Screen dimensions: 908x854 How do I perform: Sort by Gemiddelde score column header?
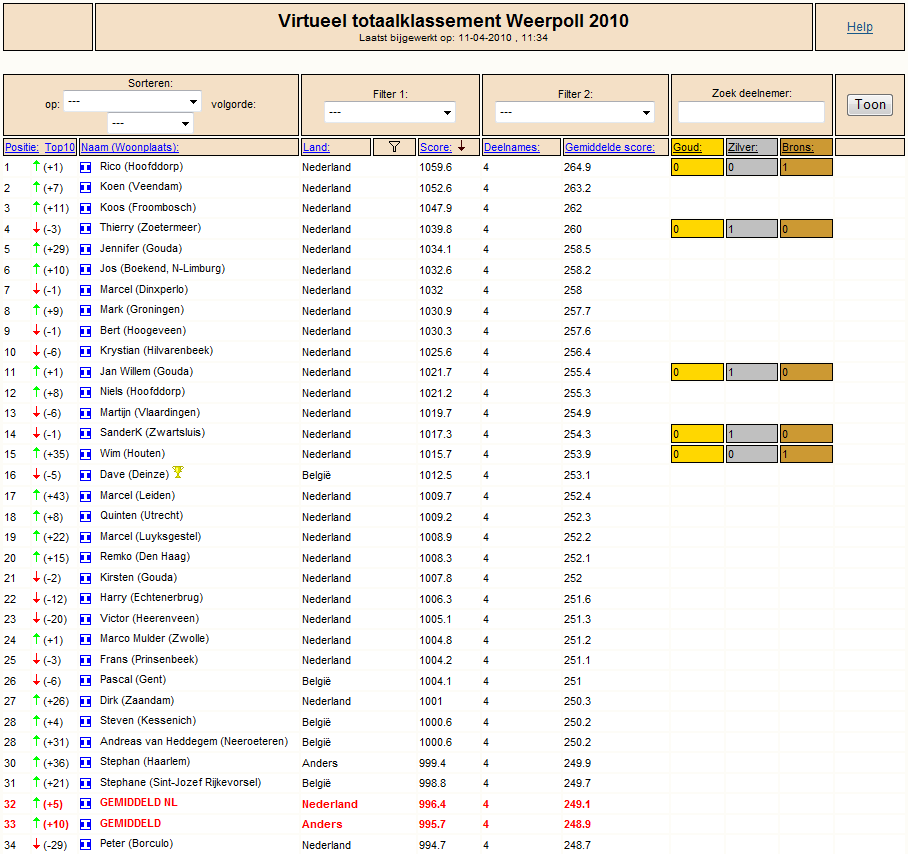(610, 147)
